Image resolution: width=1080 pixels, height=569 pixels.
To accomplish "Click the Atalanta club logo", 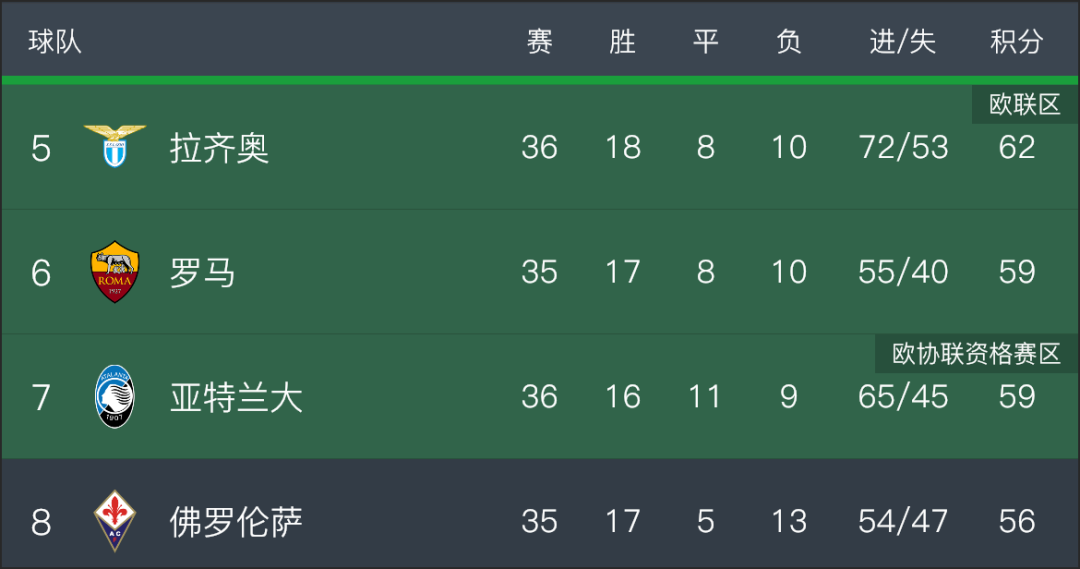I will [114, 396].
